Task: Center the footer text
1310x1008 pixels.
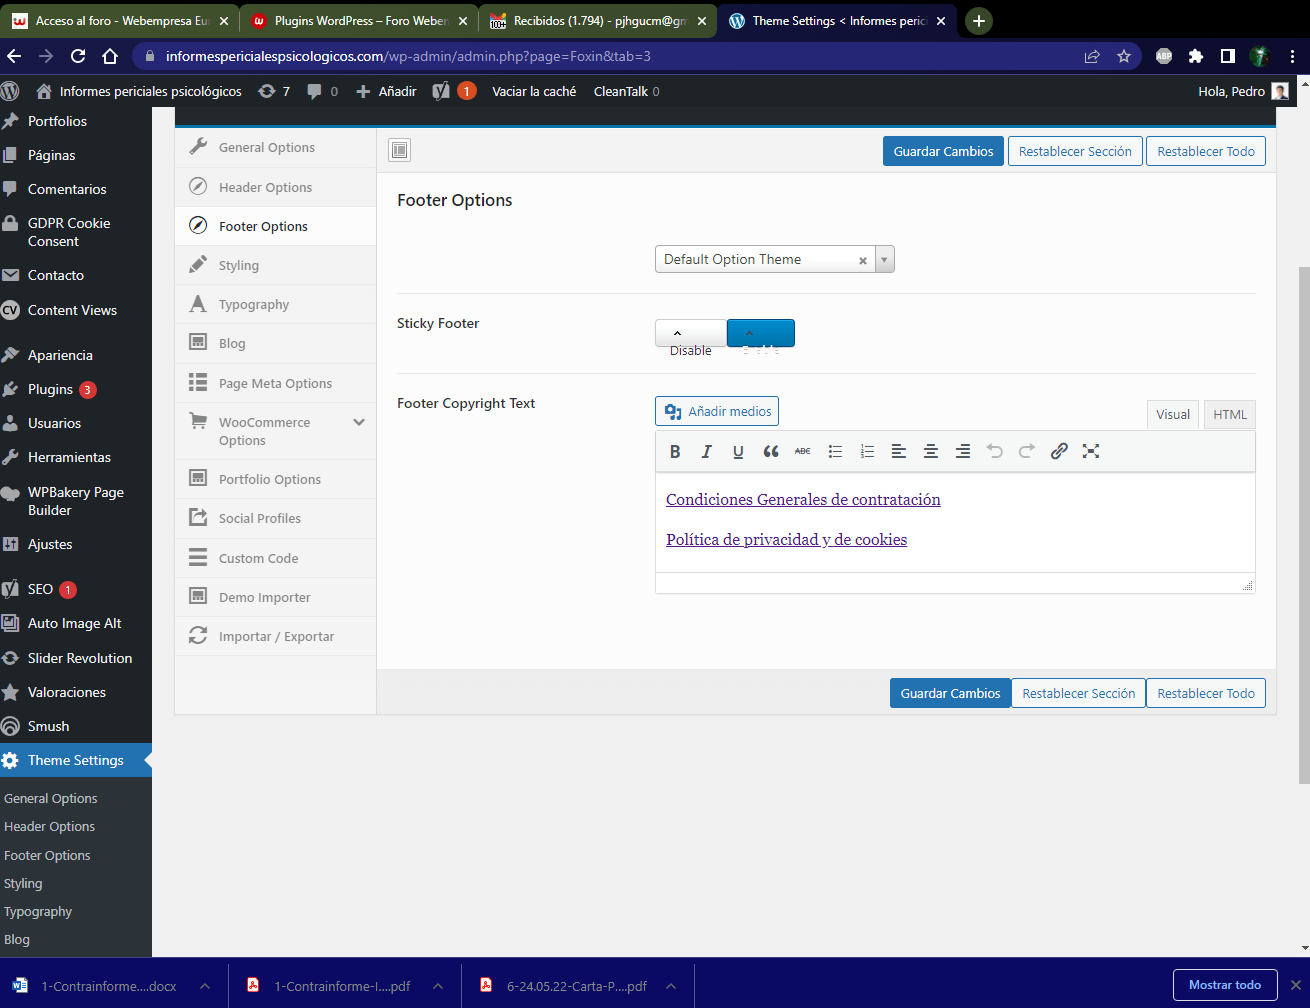Action: [931, 451]
